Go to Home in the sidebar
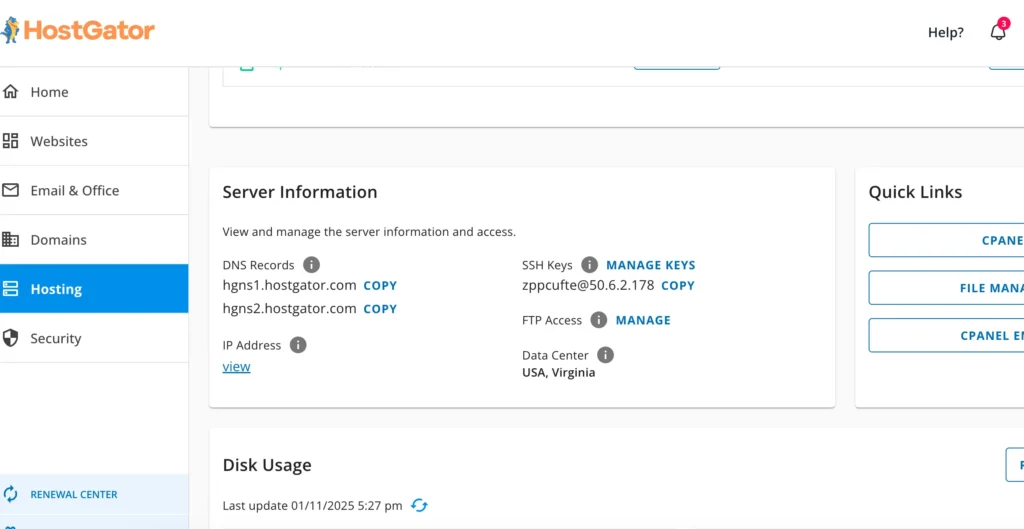The image size is (1024, 529). pos(49,92)
